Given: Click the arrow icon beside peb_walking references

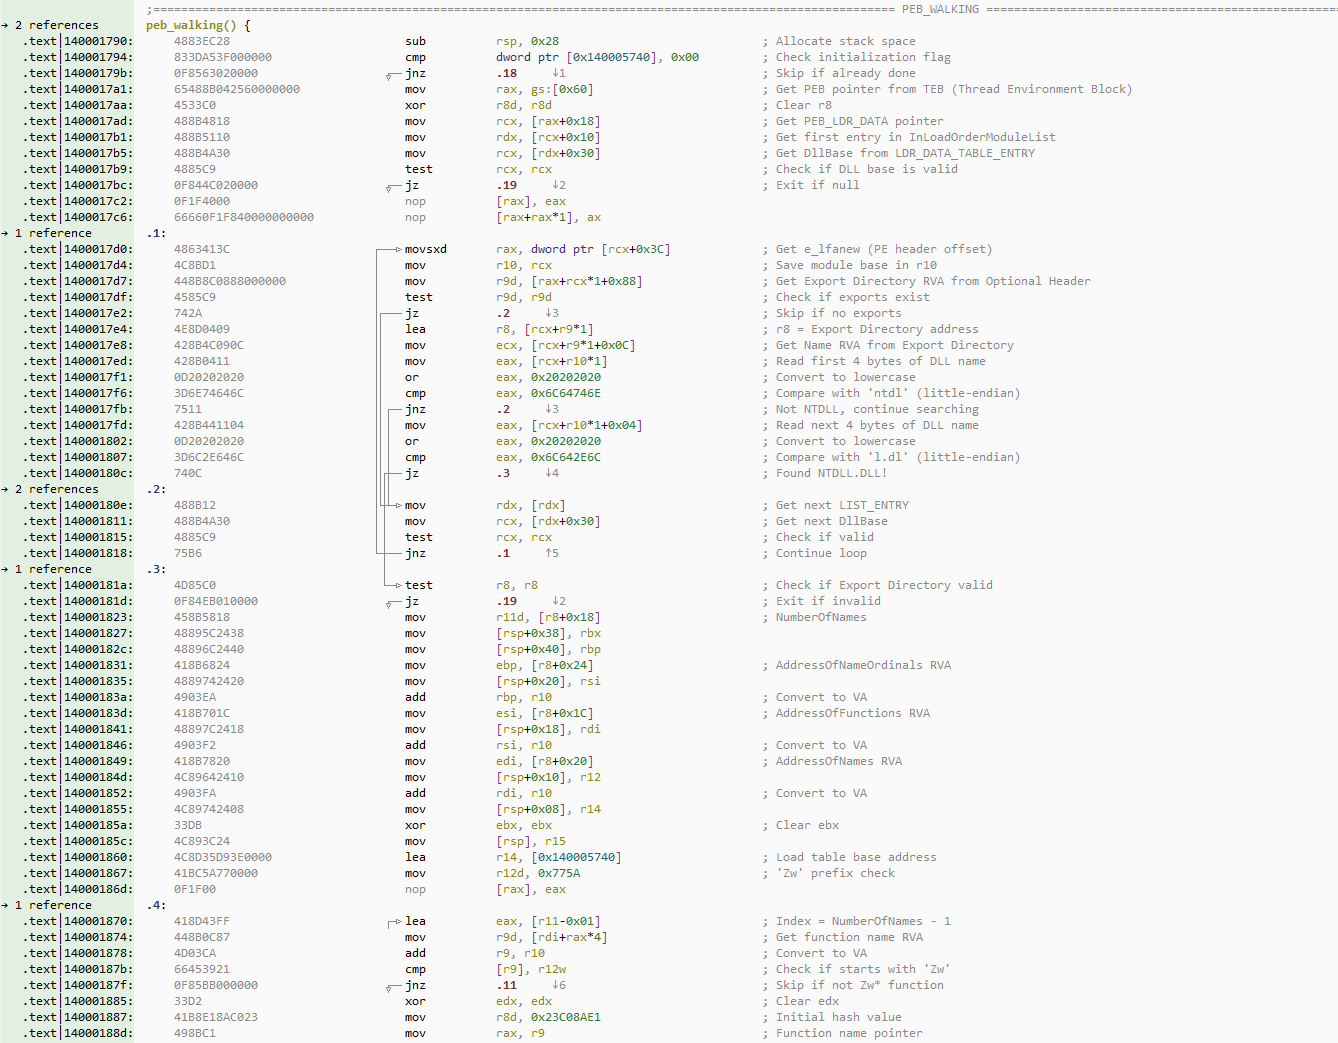Looking at the screenshot, I should click(5, 25).
